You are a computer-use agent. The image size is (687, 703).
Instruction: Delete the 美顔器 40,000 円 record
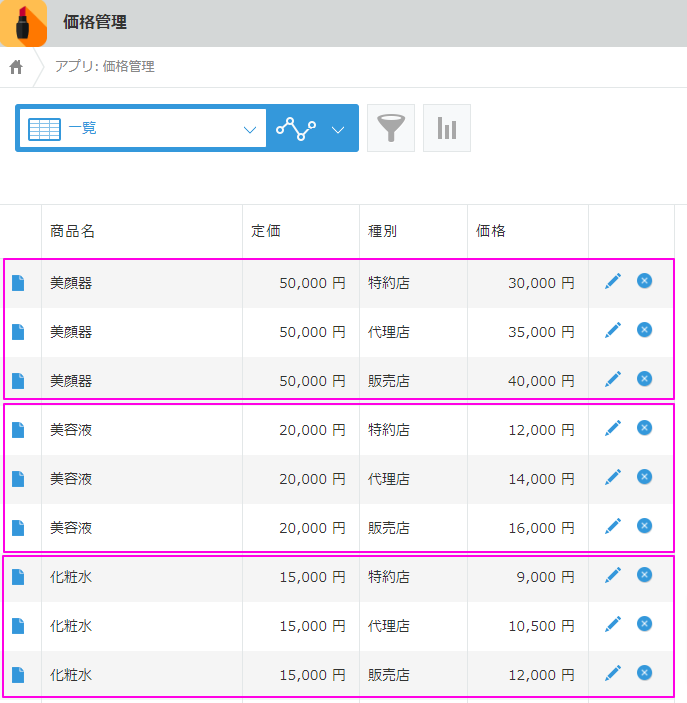pyautogui.click(x=644, y=379)
